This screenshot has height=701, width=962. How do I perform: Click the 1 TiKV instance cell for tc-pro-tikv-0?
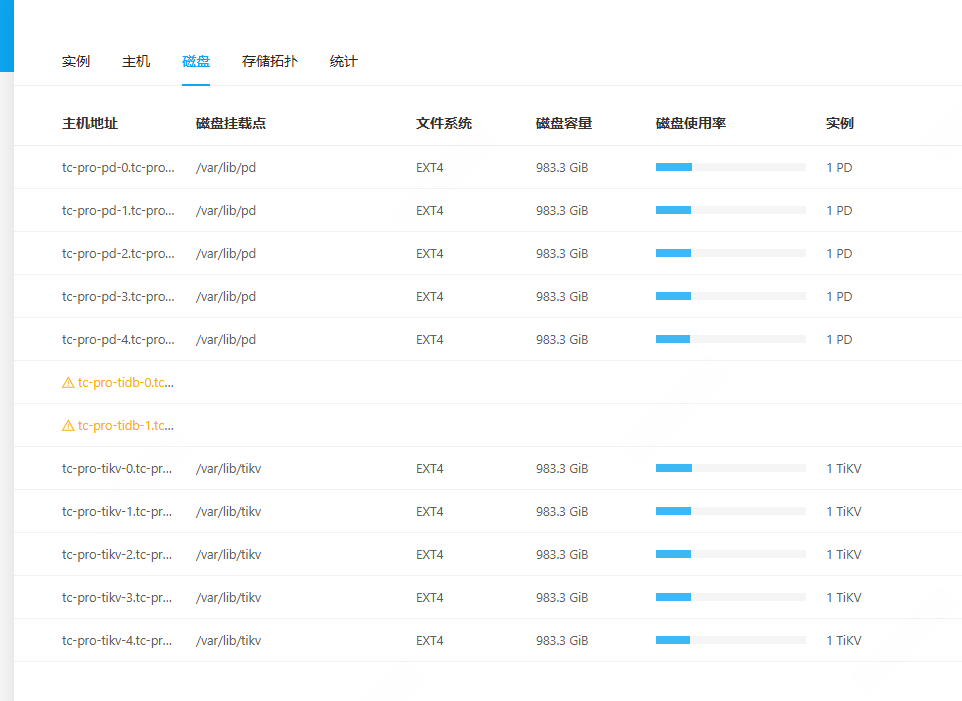tap(843, 469)
